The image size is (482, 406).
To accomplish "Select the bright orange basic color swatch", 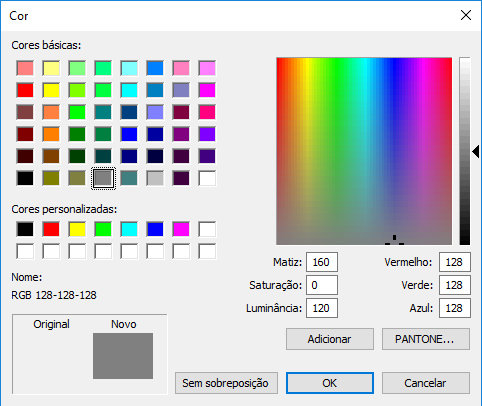I will click(x=51, y=134).
